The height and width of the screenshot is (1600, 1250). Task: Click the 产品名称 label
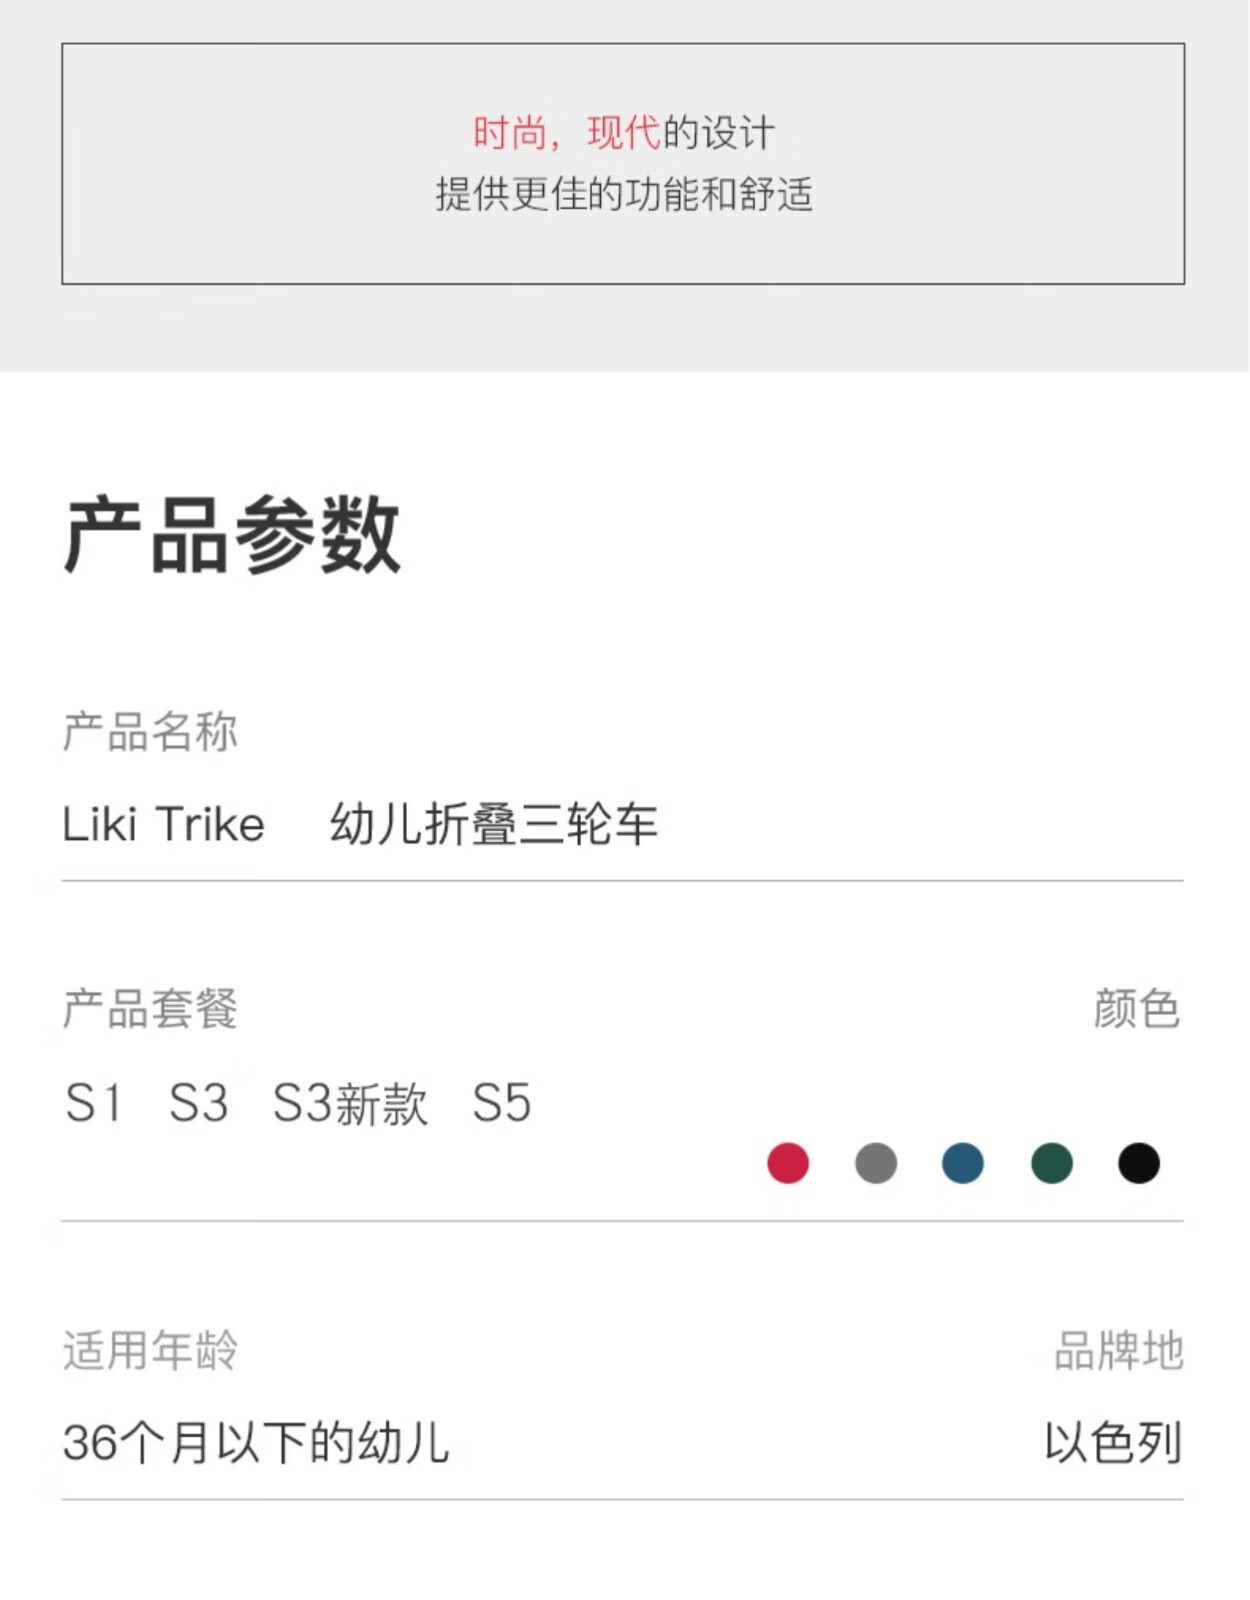tap(150, 732)
